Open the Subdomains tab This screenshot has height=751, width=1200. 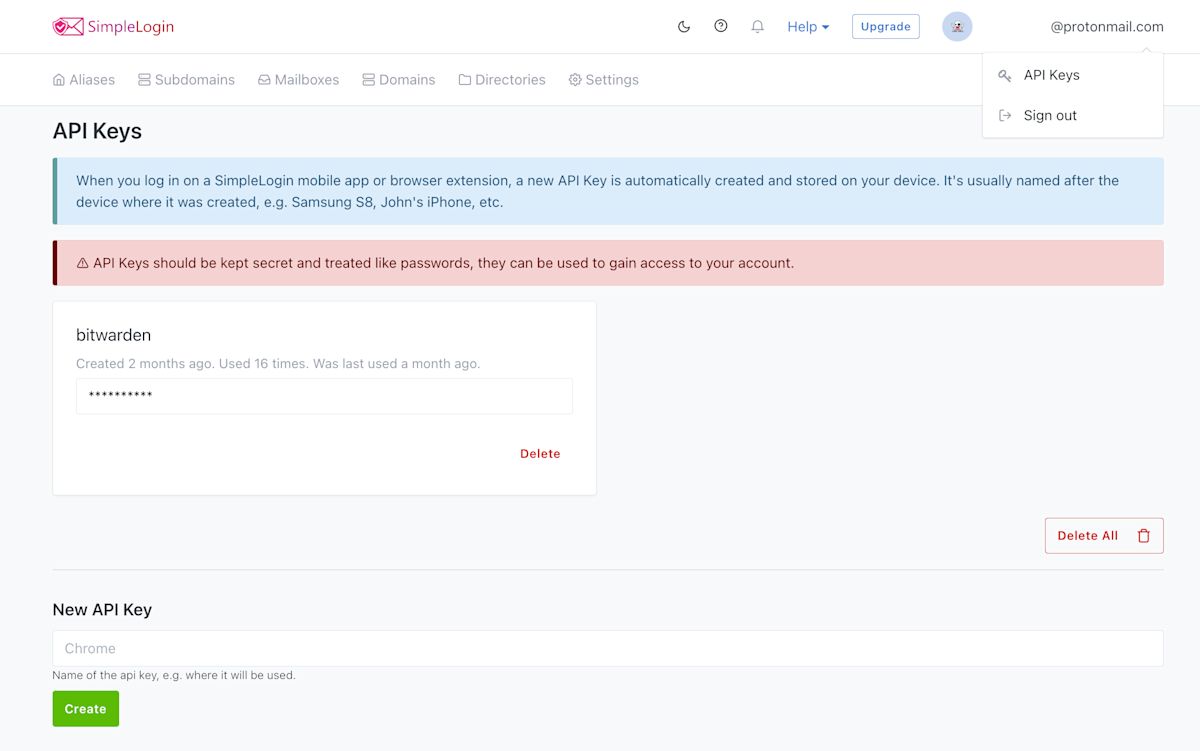coord(187,80)
